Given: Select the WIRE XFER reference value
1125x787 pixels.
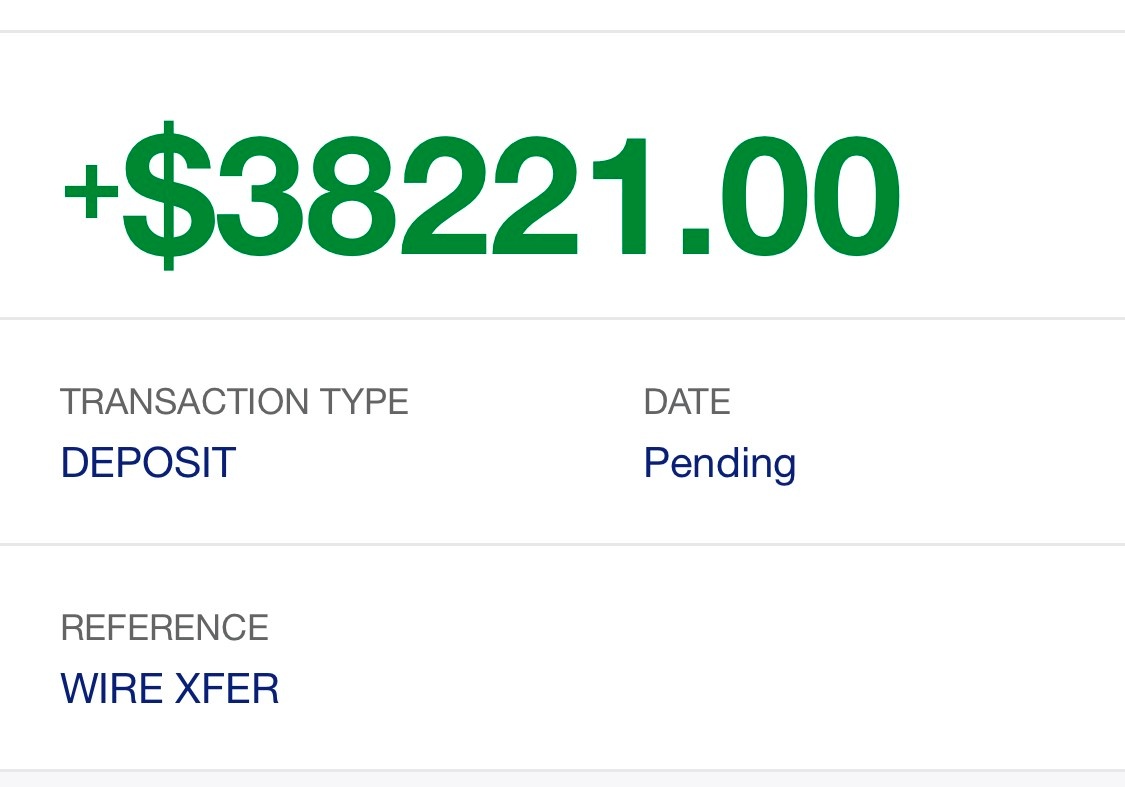Looking at the screenshot, I should [170, 689].
